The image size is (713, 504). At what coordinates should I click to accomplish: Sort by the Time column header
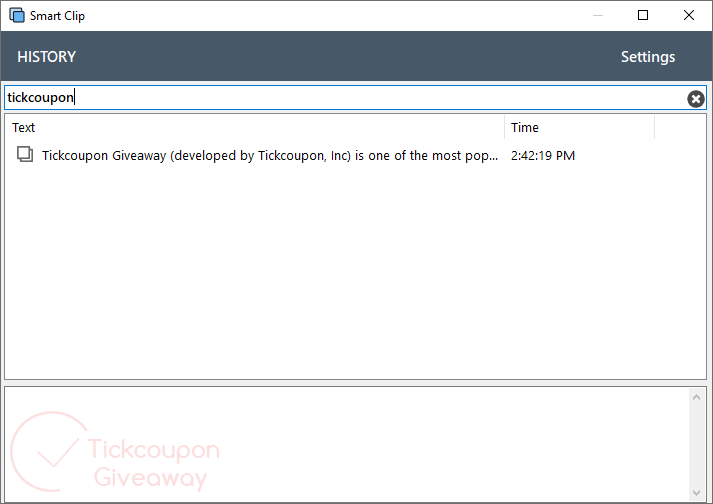point(579,127)
